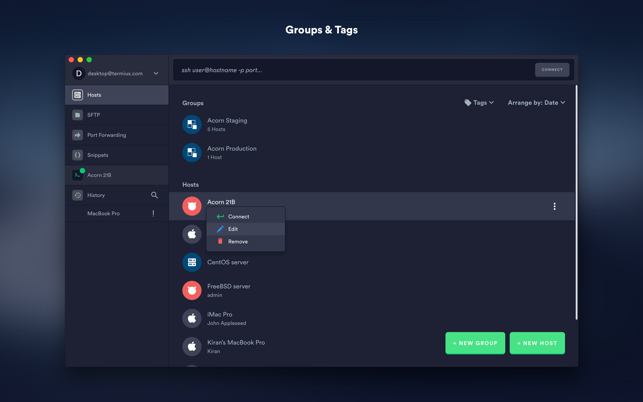Expand the Arrange by Date dropdown
Screen dimensions: 643x402
(536, 103)
